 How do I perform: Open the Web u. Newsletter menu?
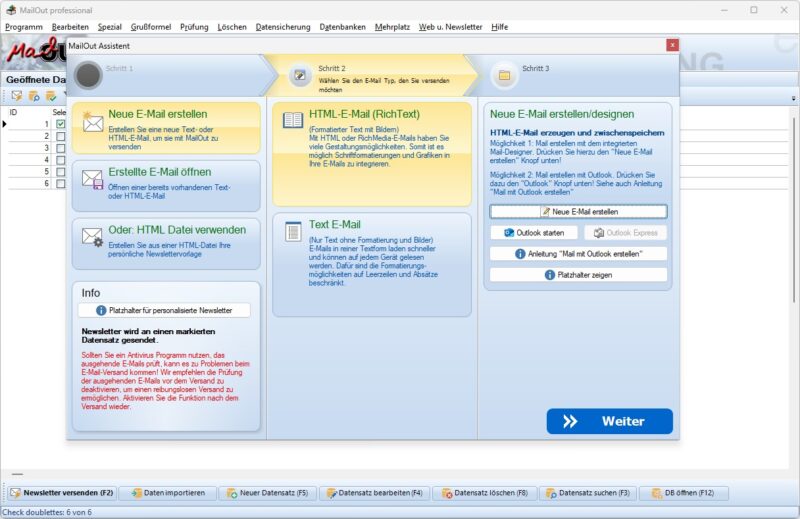point(451,27)
